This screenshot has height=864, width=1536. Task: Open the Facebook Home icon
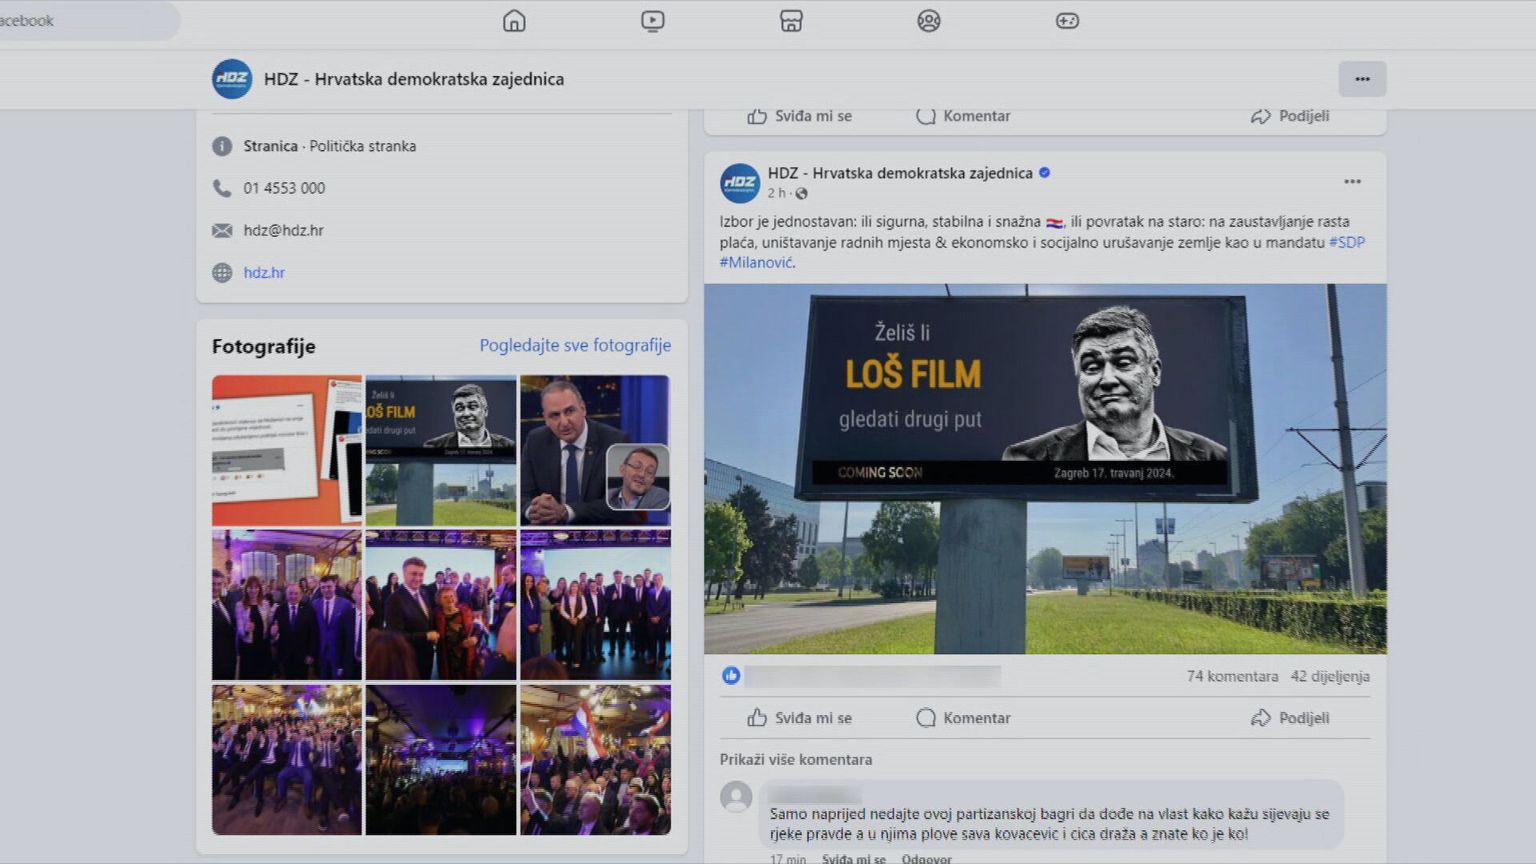click(x=514, y=21)
